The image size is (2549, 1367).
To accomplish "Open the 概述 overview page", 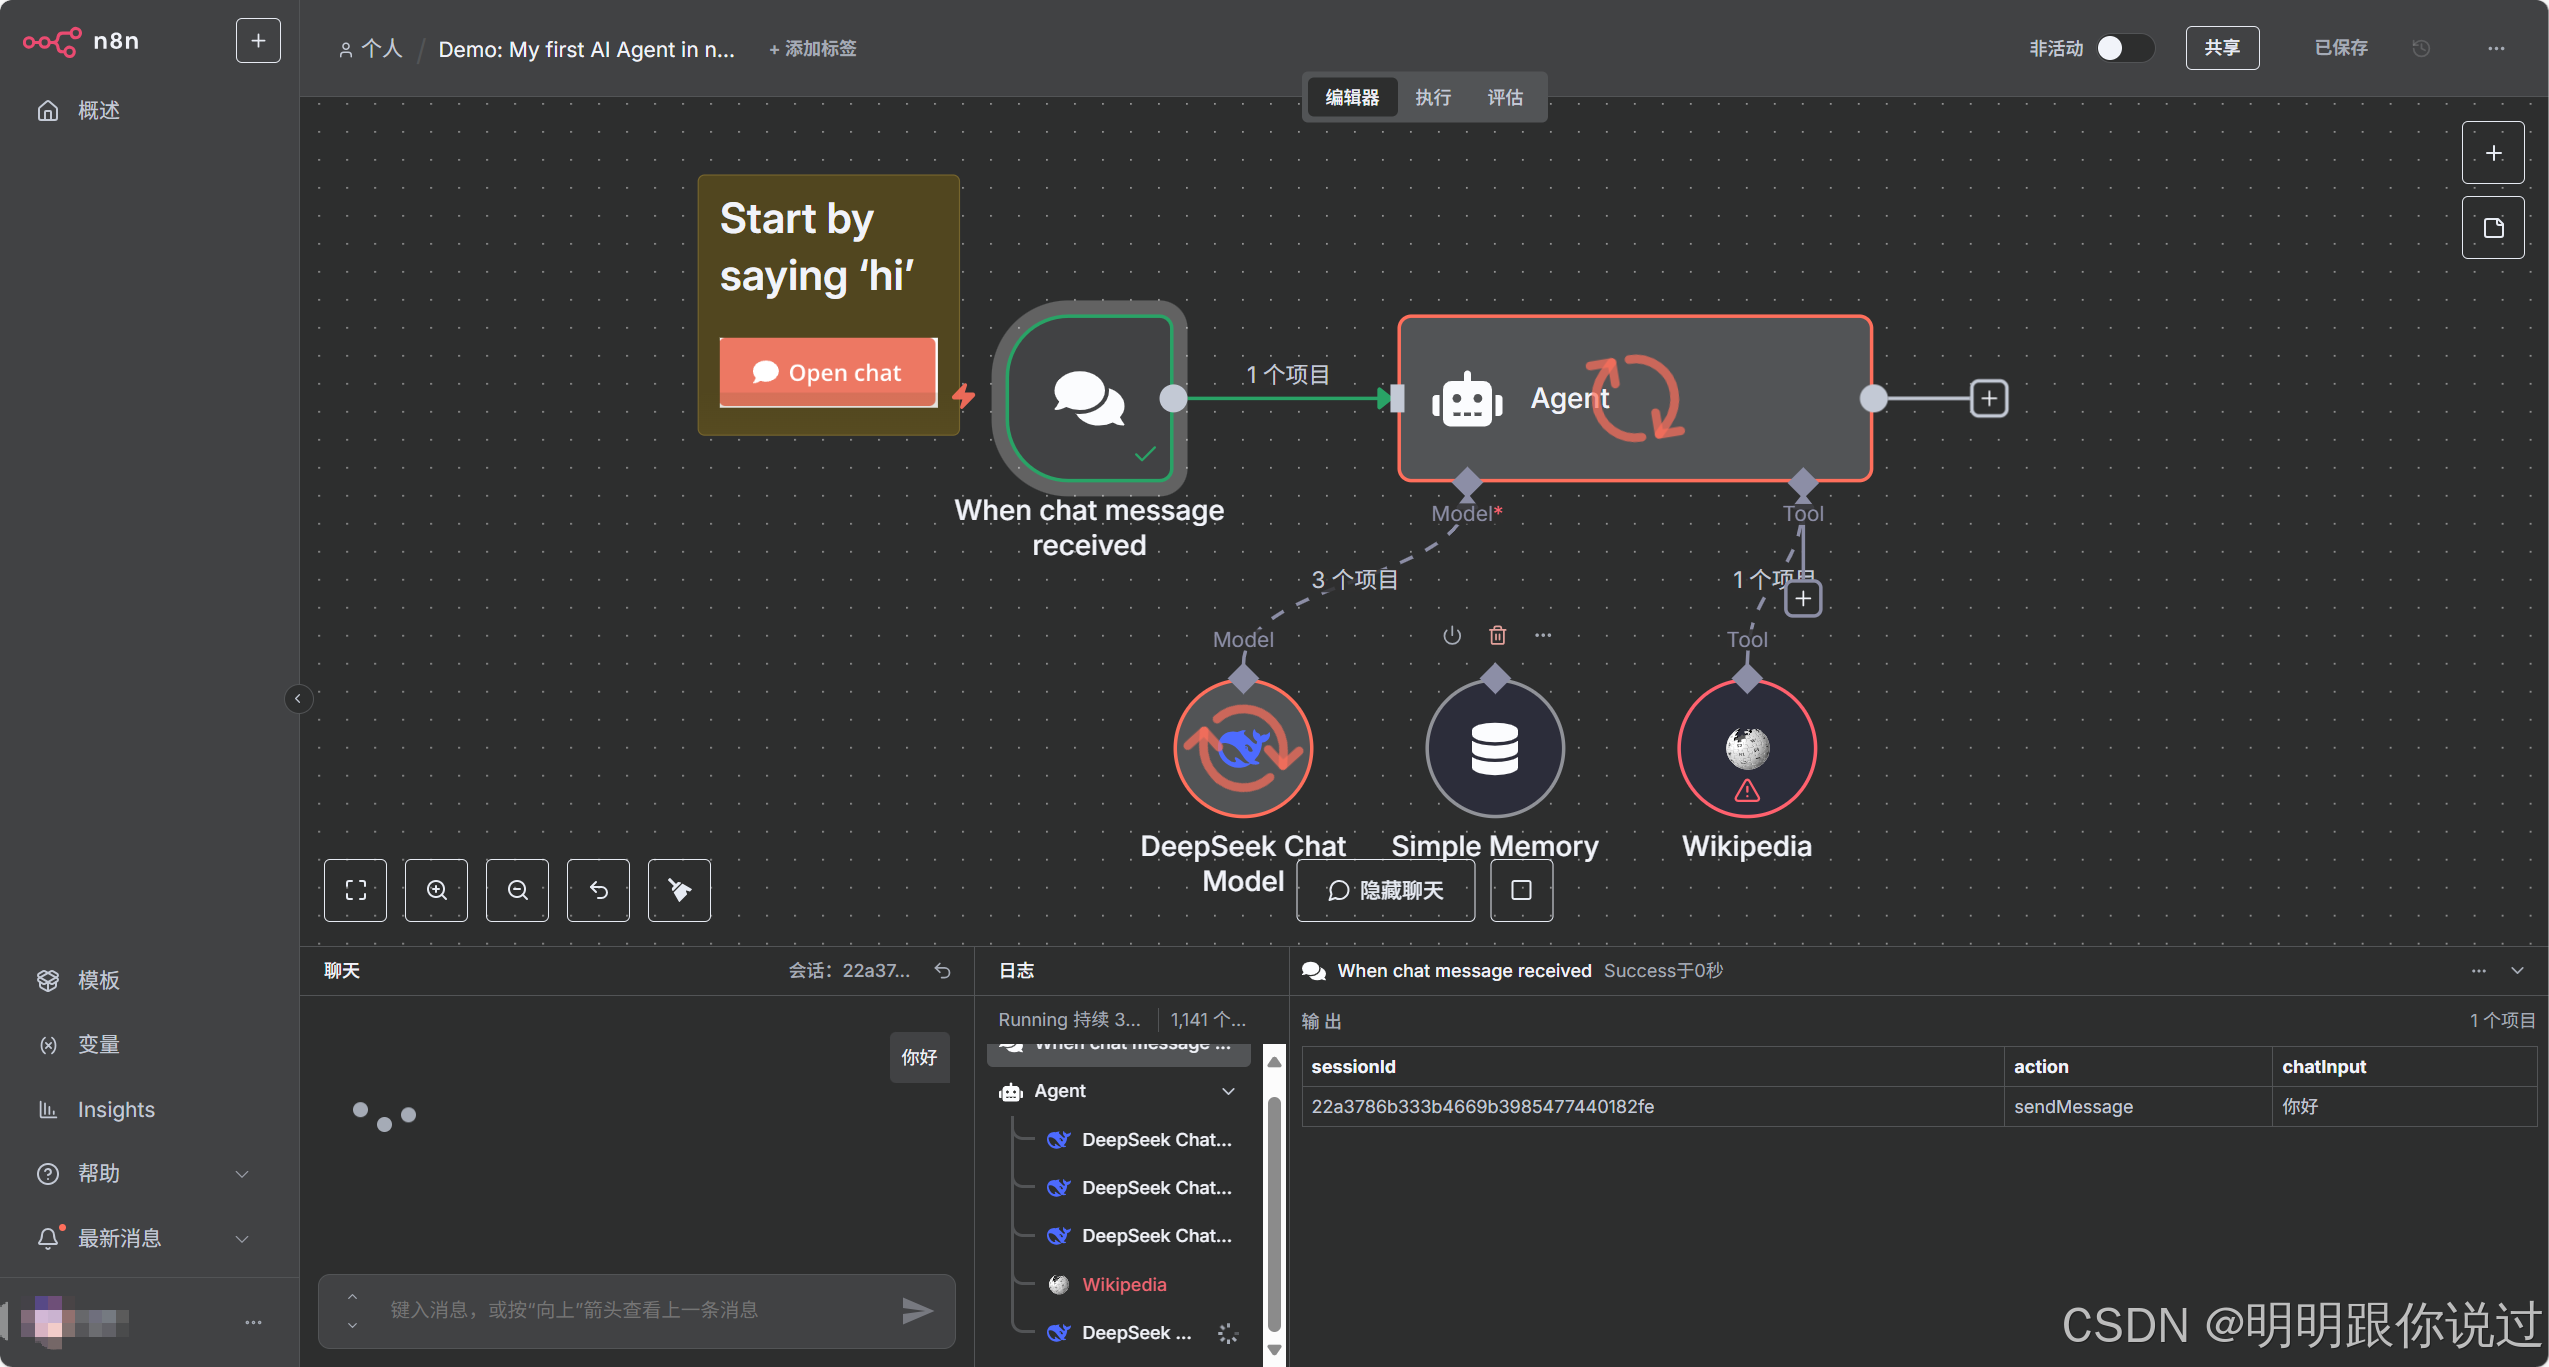I will pos(98,110).
